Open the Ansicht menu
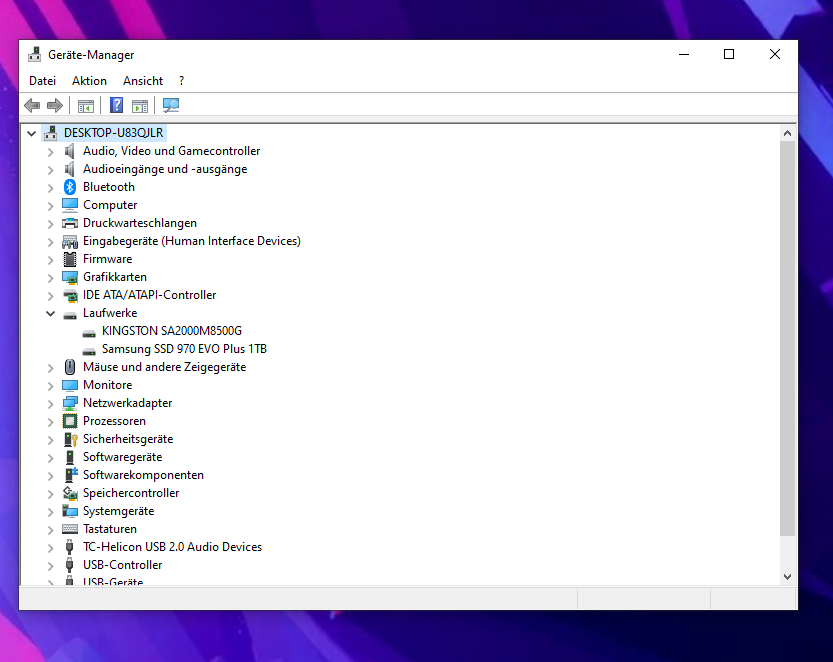The image size is (833, 662). [x=143, y=81]
